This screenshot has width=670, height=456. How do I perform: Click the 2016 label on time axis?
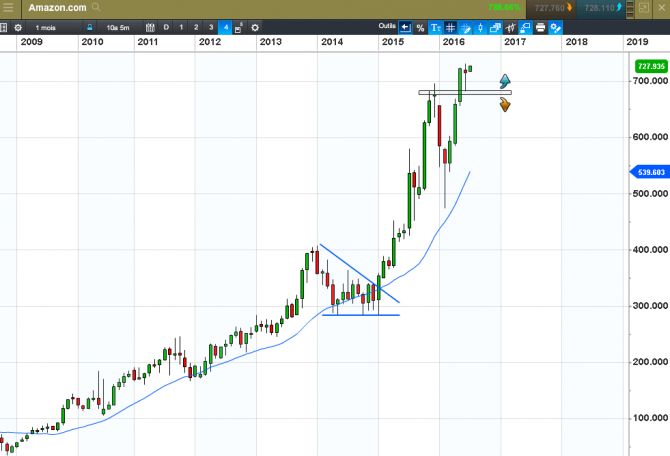click(x=453, y=42)
